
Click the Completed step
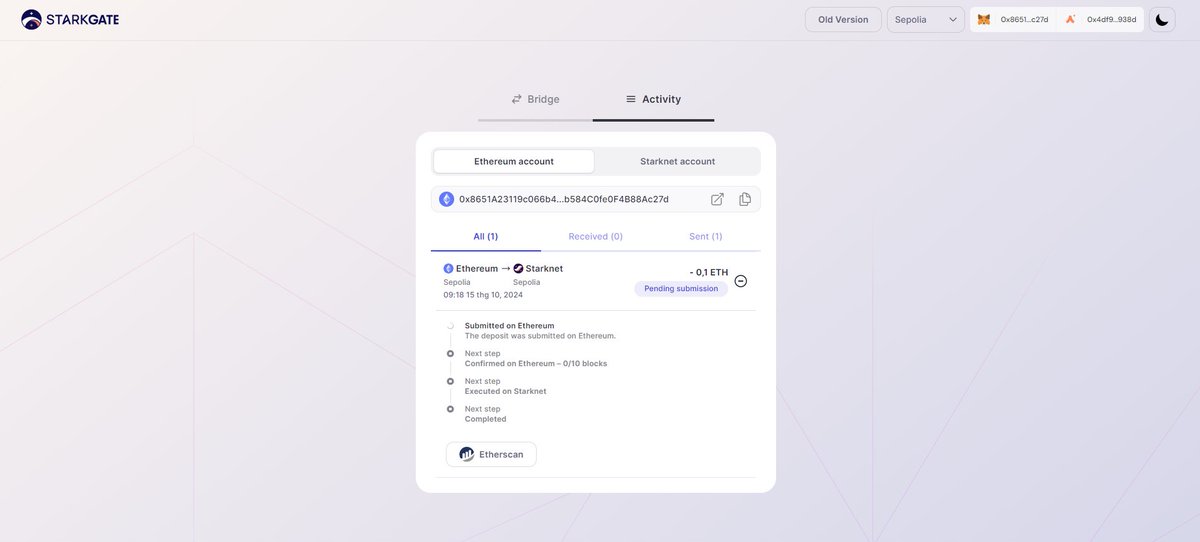click(486, 419)
